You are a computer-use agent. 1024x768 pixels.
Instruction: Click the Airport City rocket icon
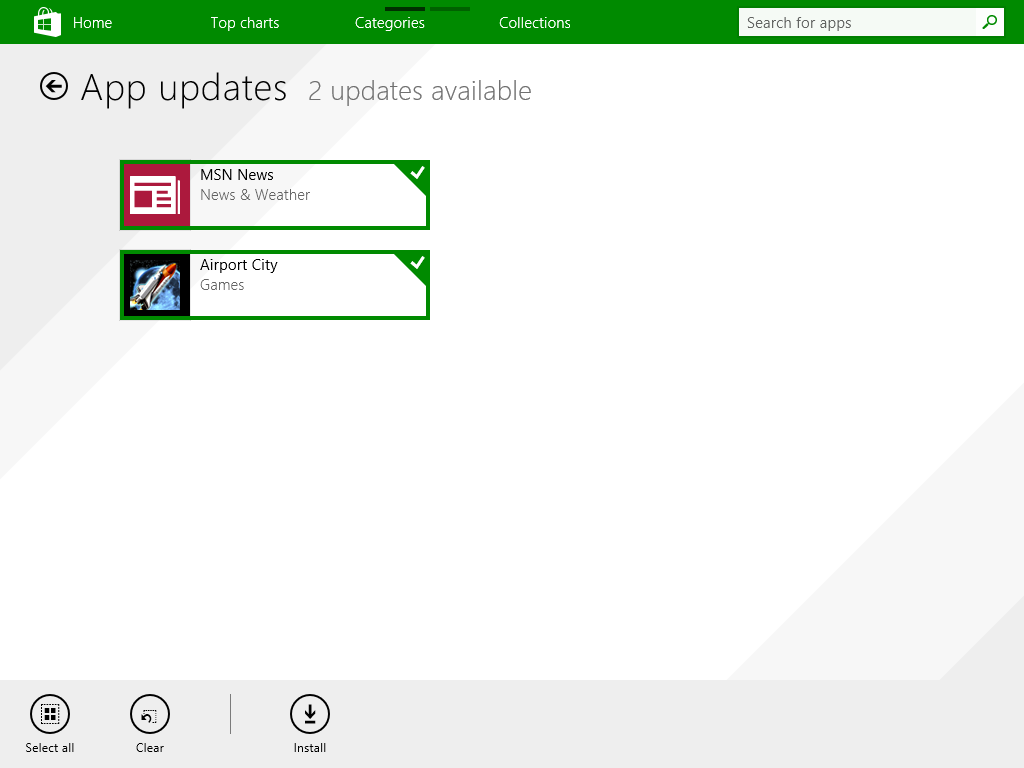tap(157, 285)
